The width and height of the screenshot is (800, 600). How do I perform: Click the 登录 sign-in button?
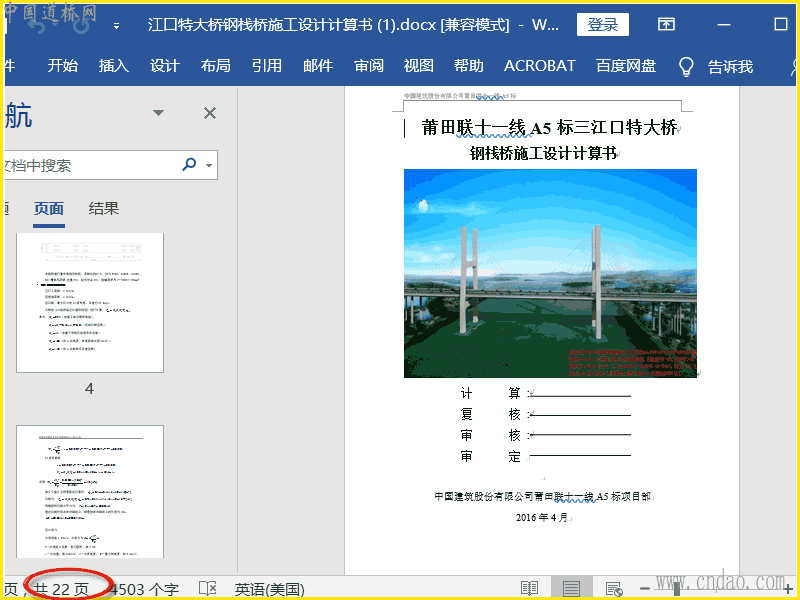coord(603,24)
